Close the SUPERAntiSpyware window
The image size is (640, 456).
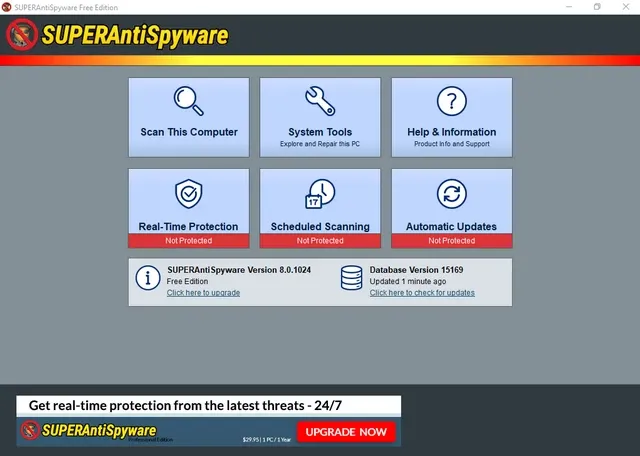pos(626,7)
